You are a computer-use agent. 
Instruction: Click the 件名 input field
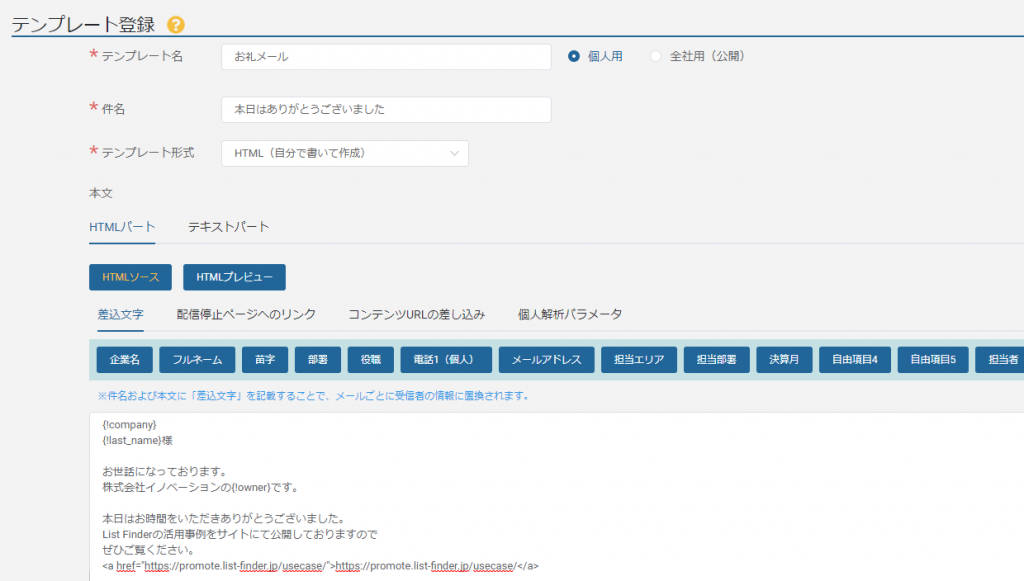pyautogui.click(x=386, y=109)
